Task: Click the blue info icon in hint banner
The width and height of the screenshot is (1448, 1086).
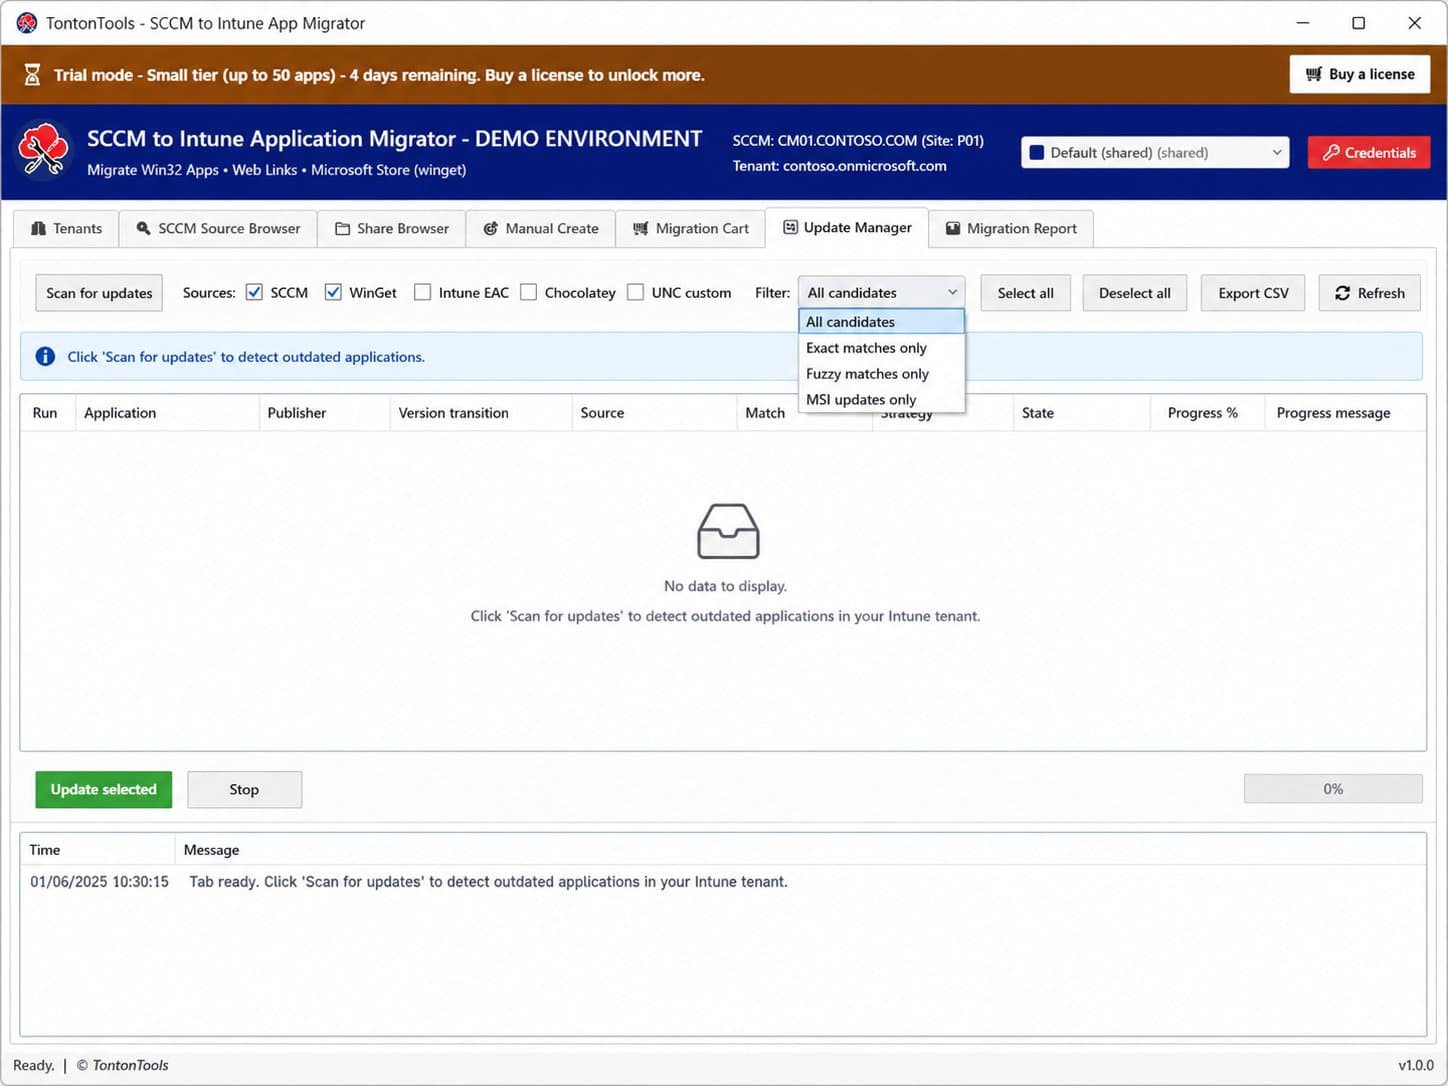Action: click(x=45, y=356)
